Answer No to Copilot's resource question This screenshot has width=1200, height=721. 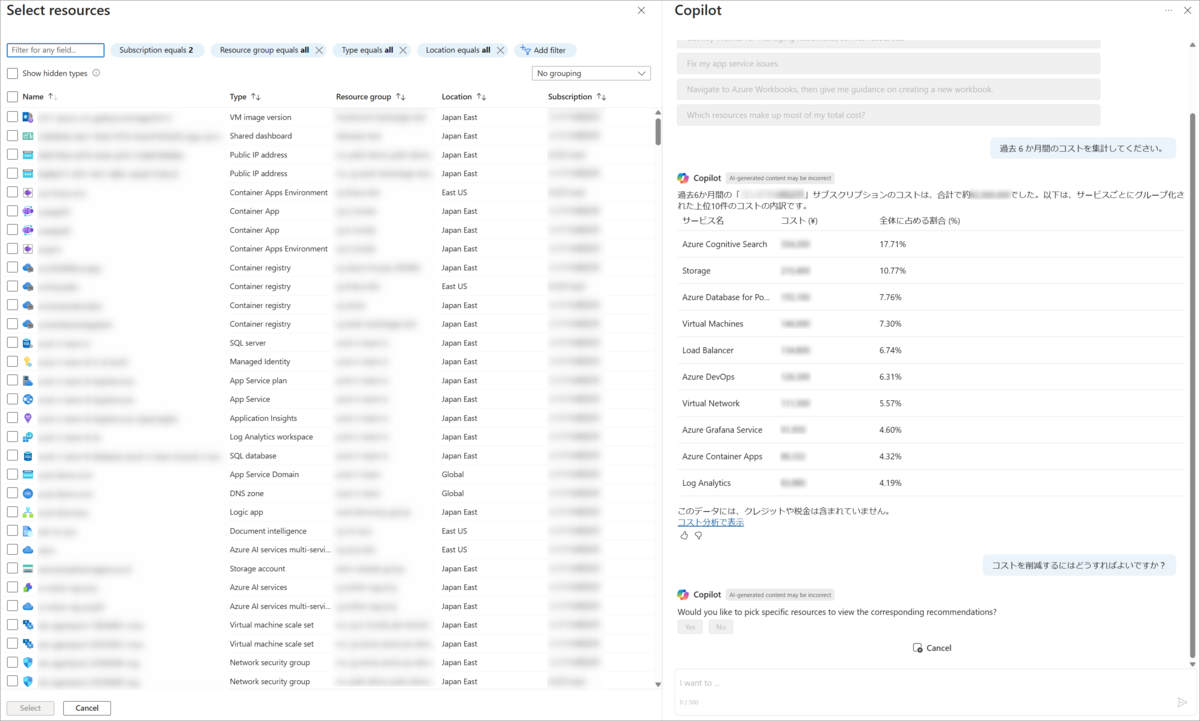pos(720,627)
